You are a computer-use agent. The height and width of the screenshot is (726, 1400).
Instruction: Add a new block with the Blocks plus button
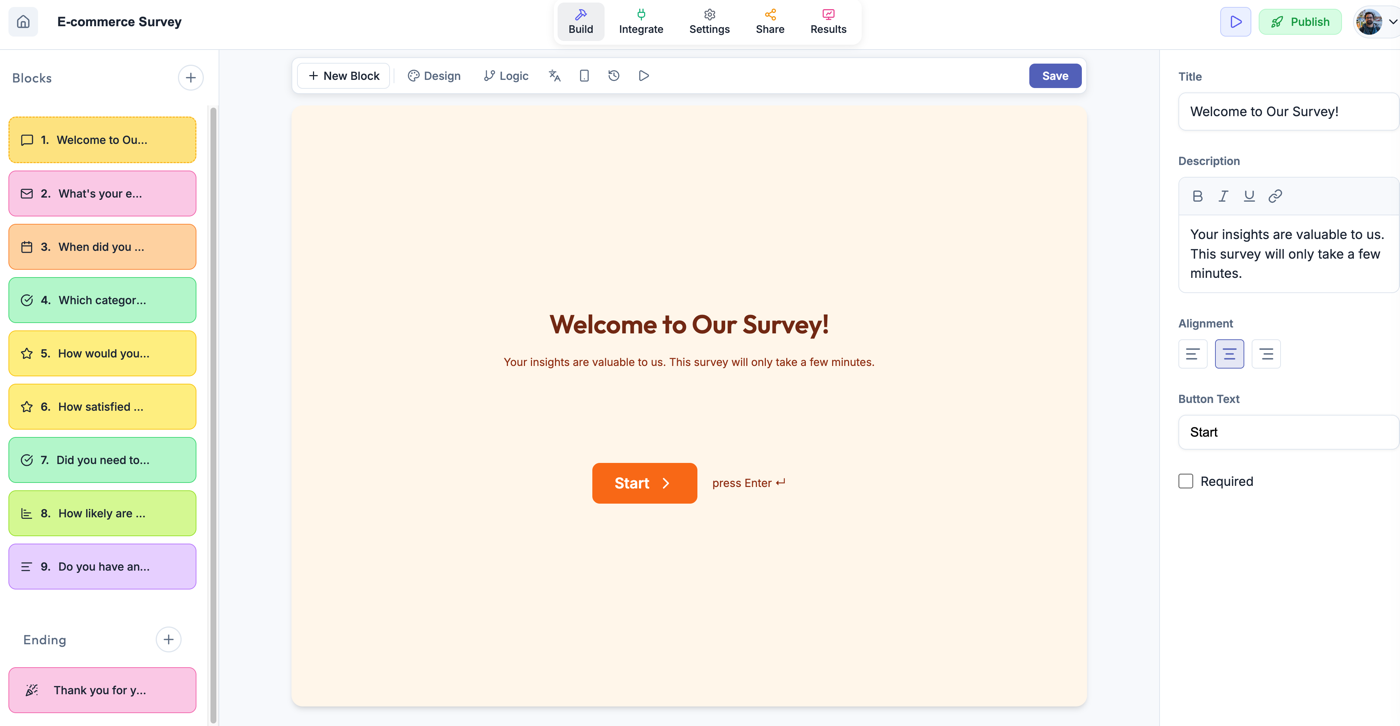[190, 77]
